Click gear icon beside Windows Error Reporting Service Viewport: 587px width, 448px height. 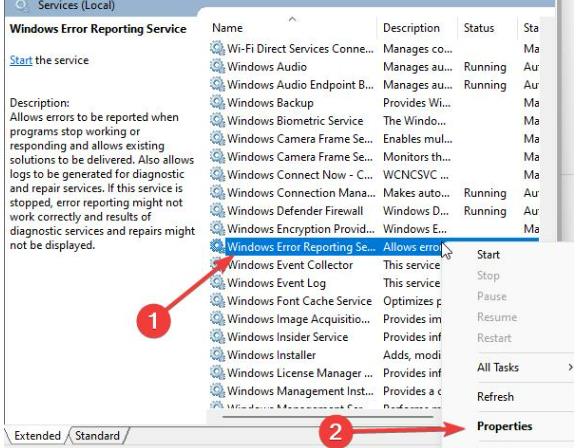(x=217, y=246)
